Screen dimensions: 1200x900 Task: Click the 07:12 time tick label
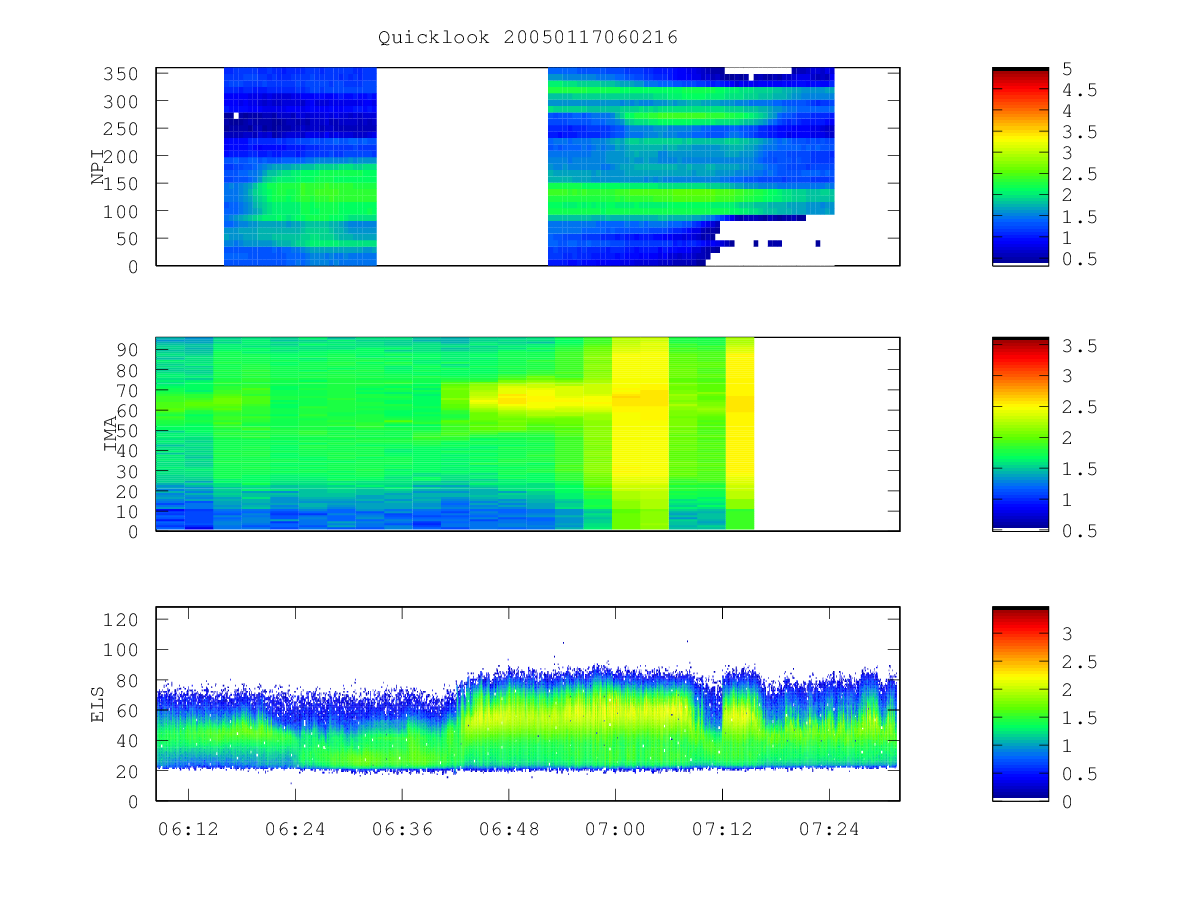[x=723, y=829]
